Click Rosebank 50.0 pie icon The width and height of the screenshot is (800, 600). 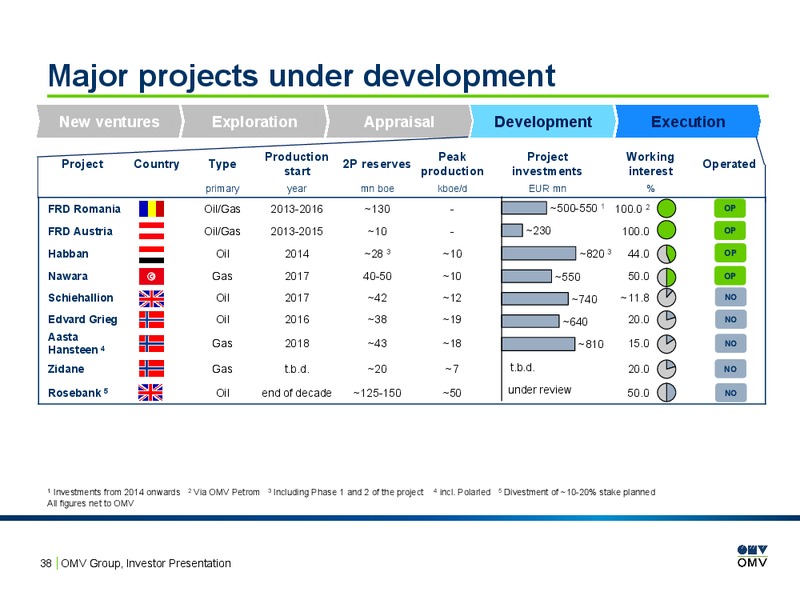666,392
